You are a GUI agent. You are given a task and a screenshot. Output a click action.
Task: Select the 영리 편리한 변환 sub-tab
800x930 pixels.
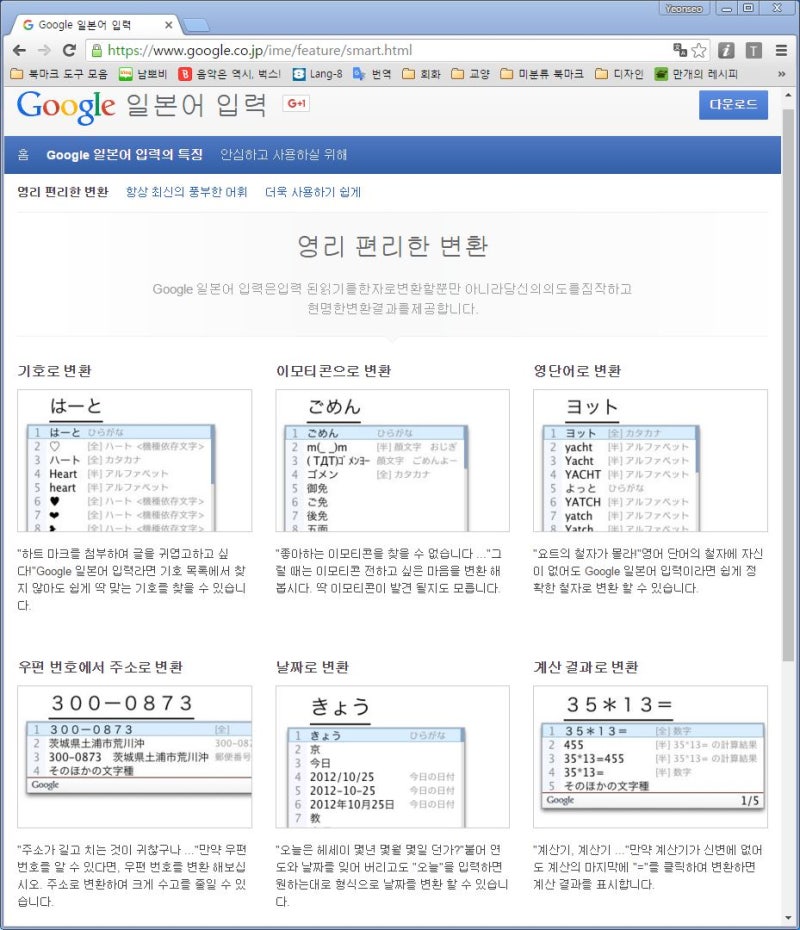click(x=63, y=192)
